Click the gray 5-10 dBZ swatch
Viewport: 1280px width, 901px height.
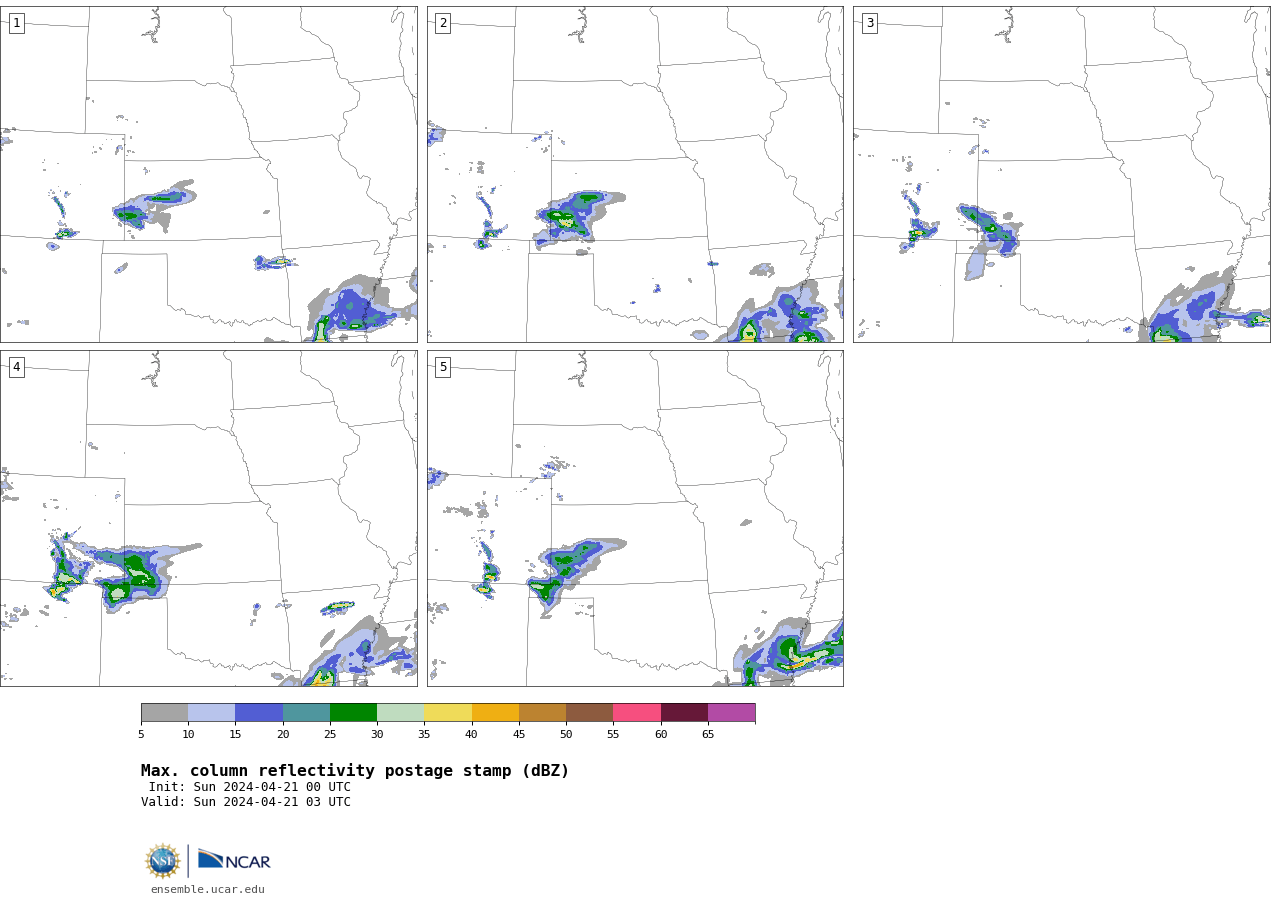(x=164, y=713)
